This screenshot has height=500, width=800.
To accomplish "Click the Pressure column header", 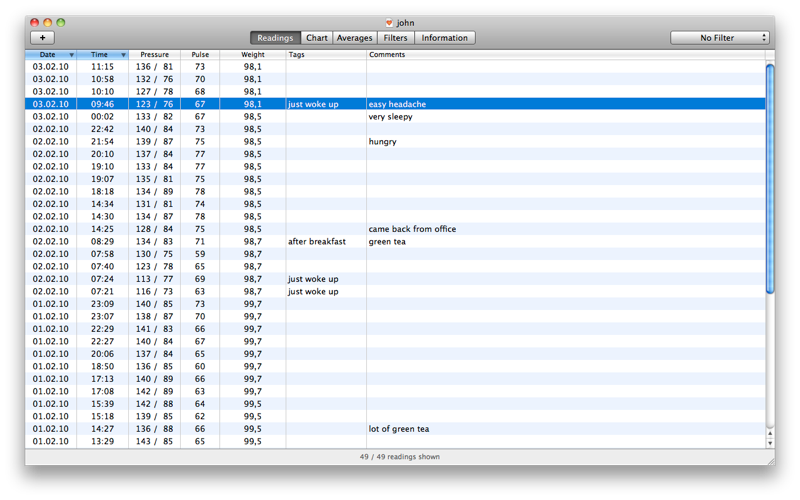I will pos(155,55).
